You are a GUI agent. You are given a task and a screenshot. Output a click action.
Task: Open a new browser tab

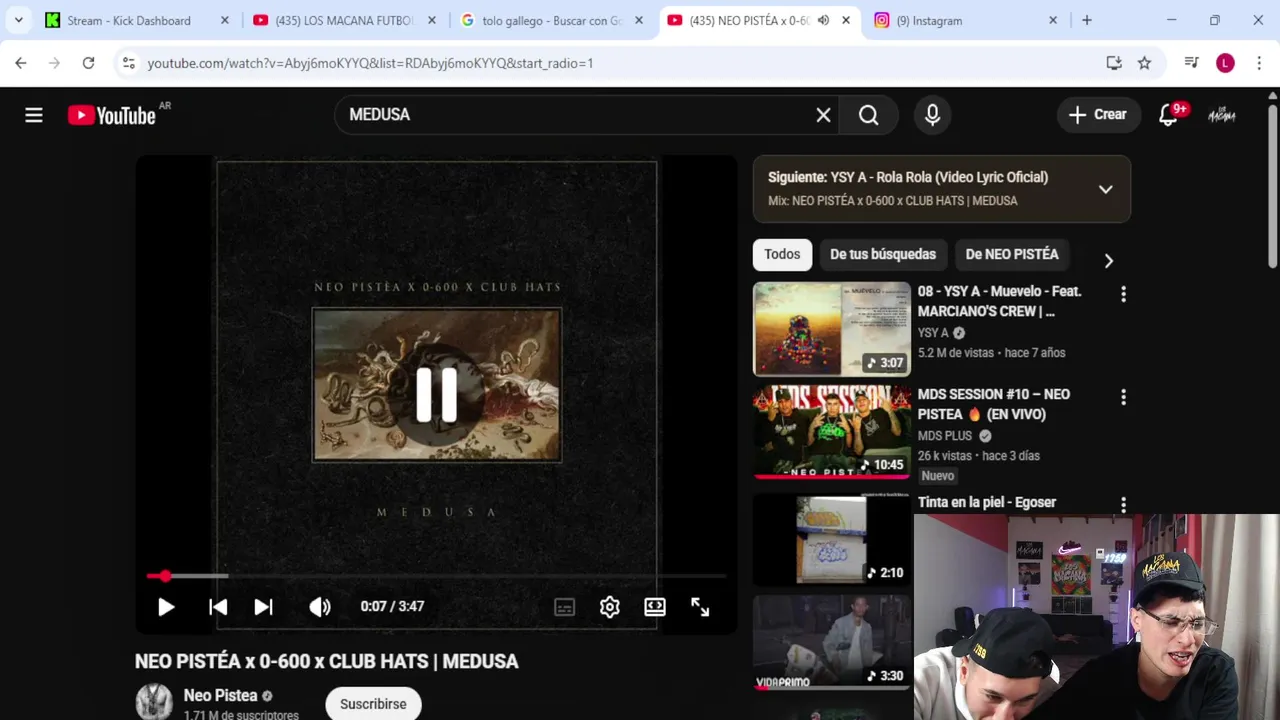[x=1087, y=20]
